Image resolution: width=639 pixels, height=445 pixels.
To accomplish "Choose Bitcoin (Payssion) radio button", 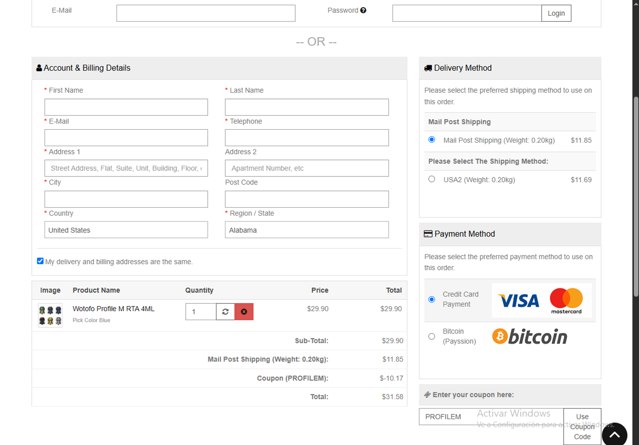I will 432,337.
